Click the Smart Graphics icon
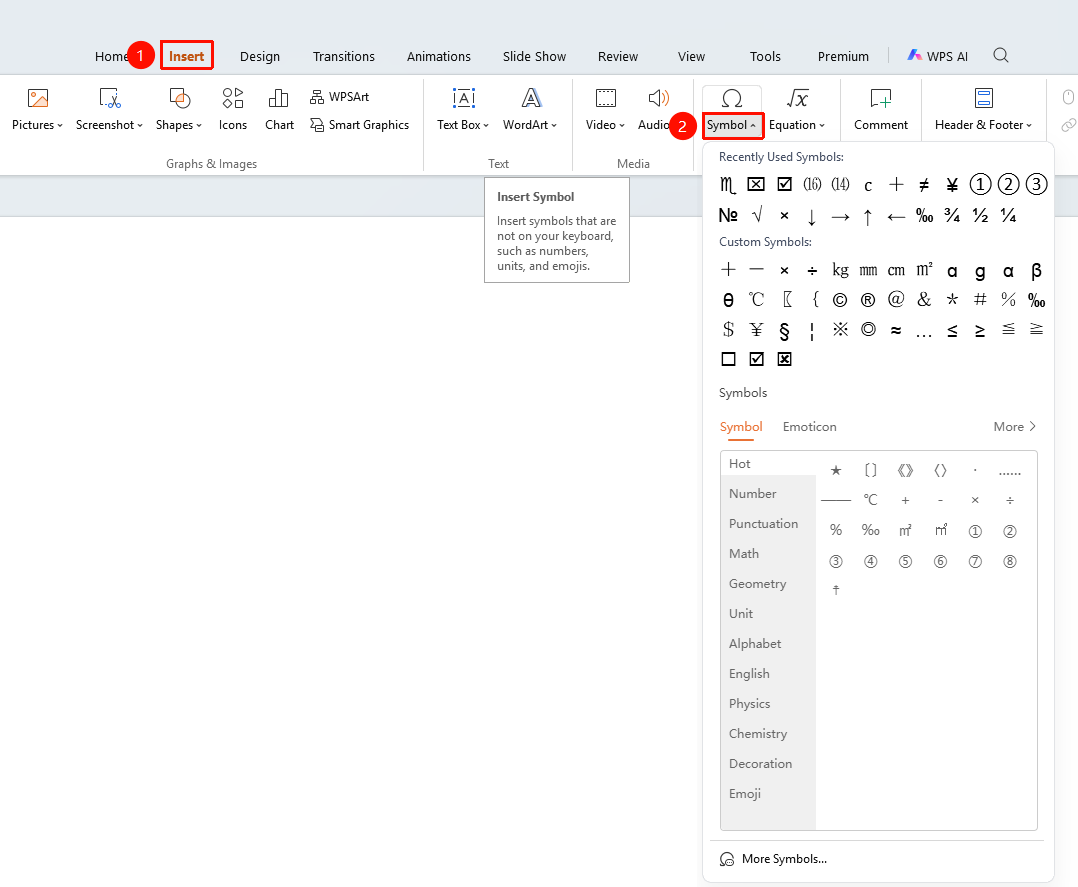The image size is (1078, 887). pyautogui.click(x=317, y=124)
